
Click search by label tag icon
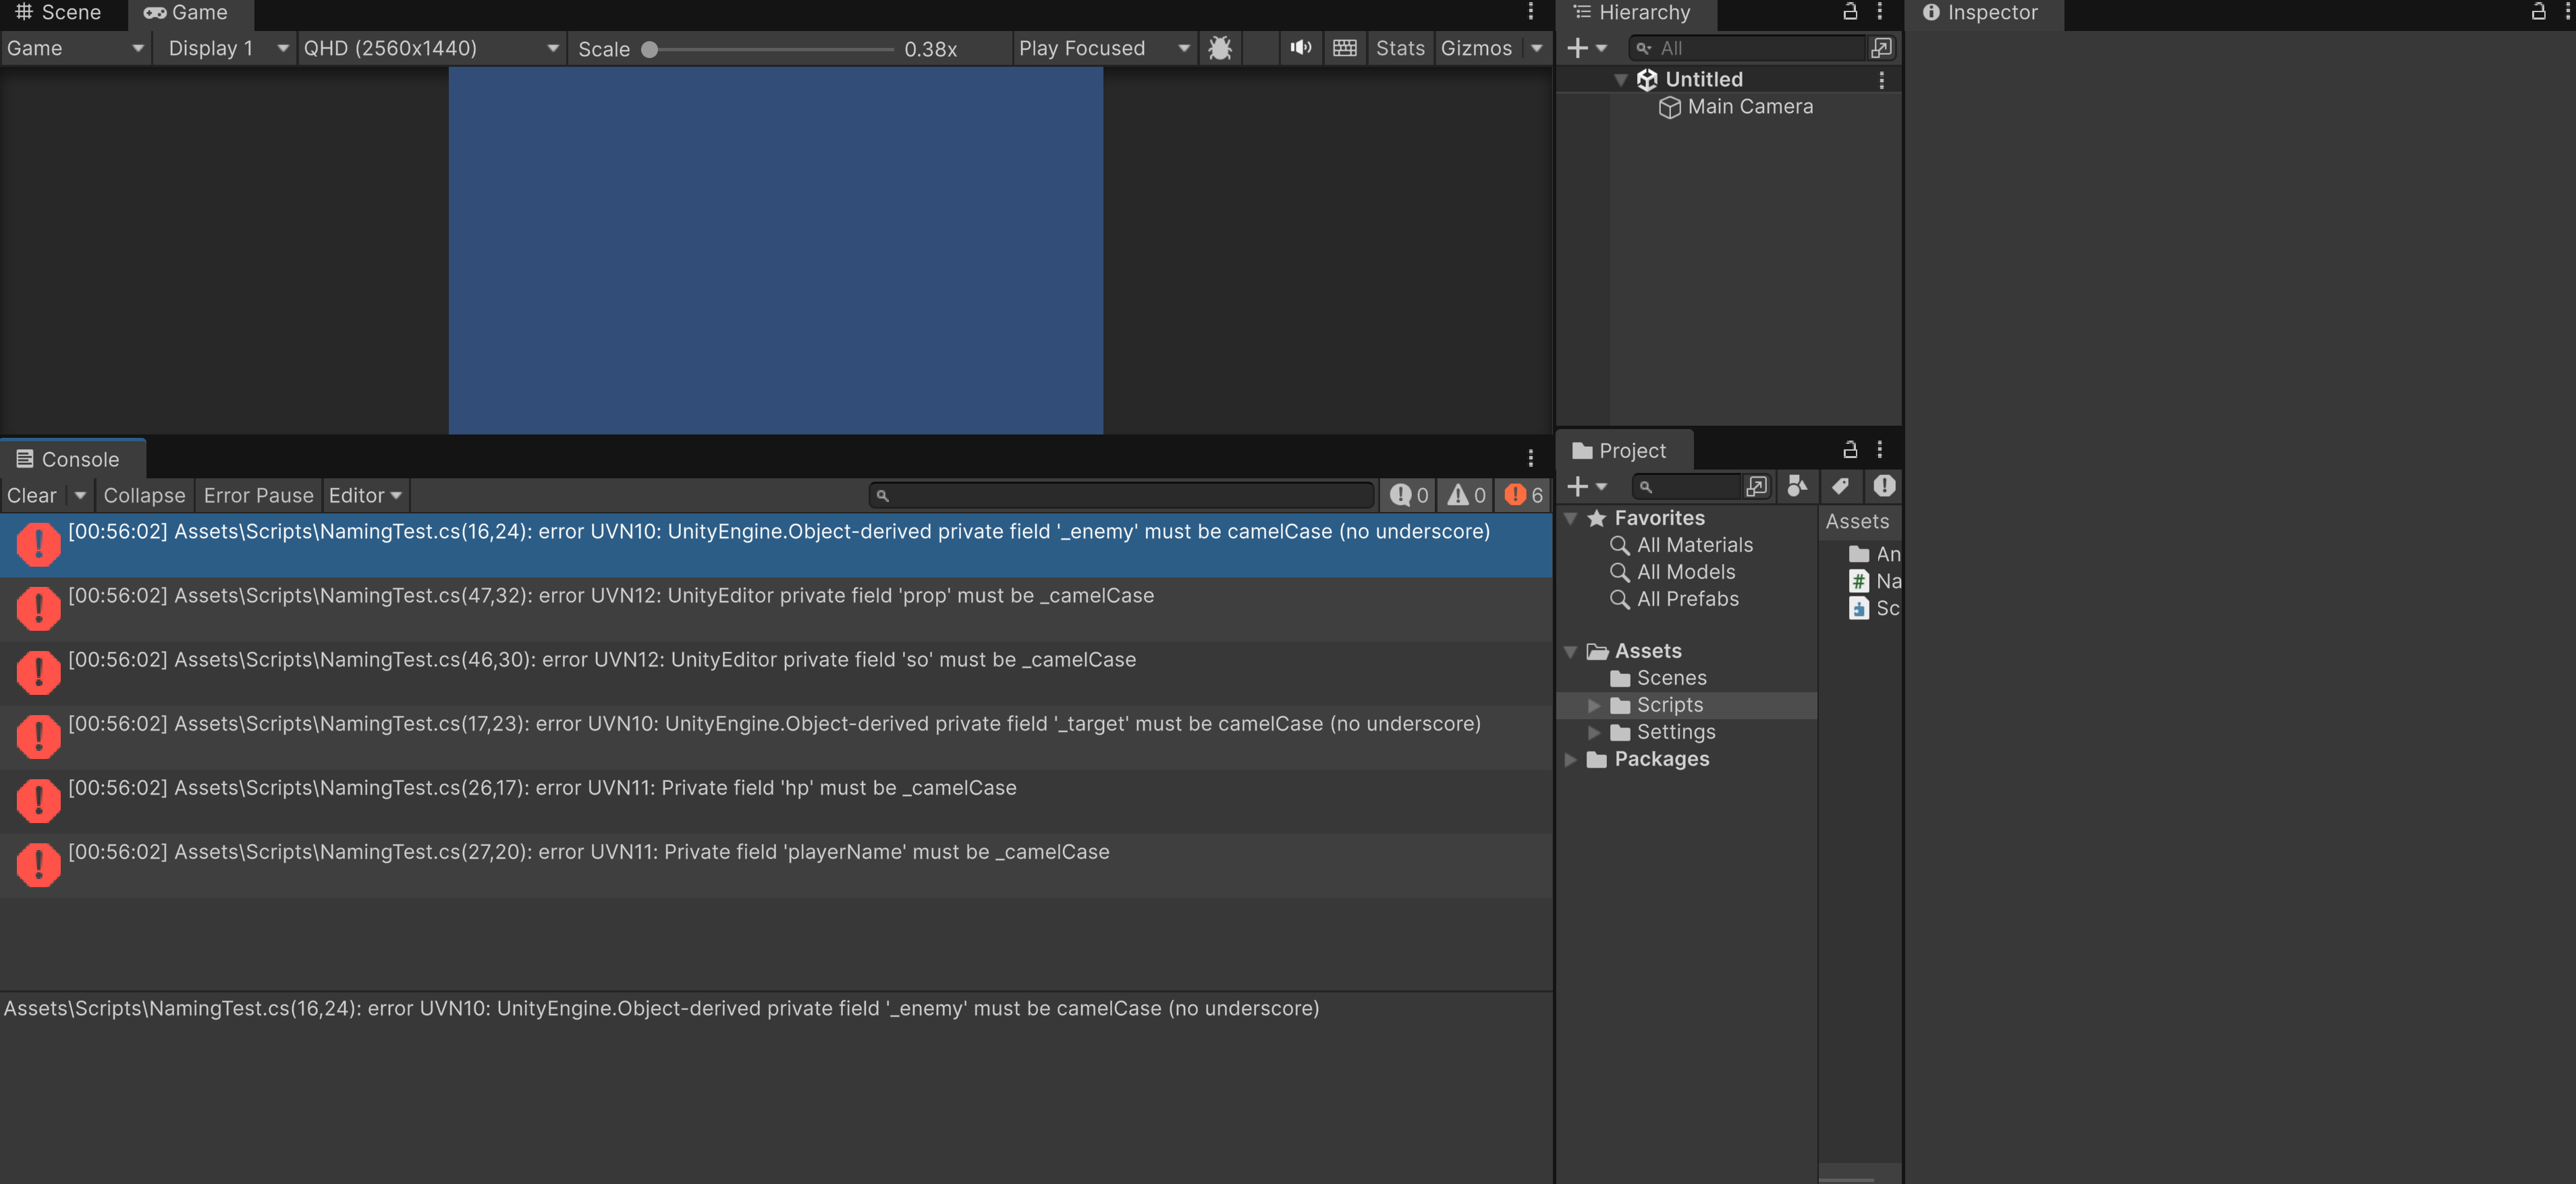pyautogui.click(x=1840, y=486)
